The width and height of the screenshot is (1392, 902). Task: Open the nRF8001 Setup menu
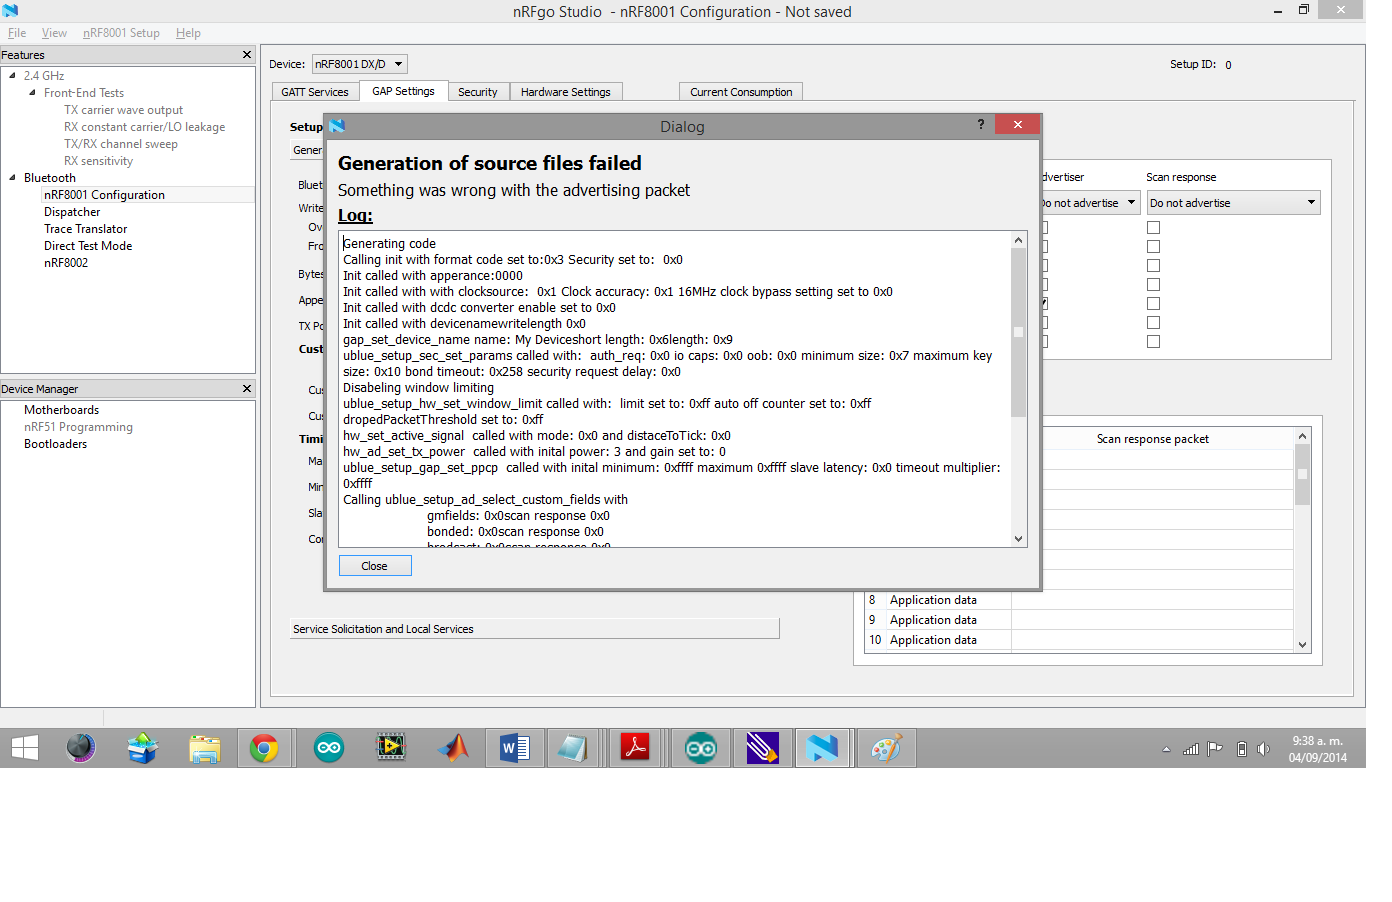tap(121, 32)
